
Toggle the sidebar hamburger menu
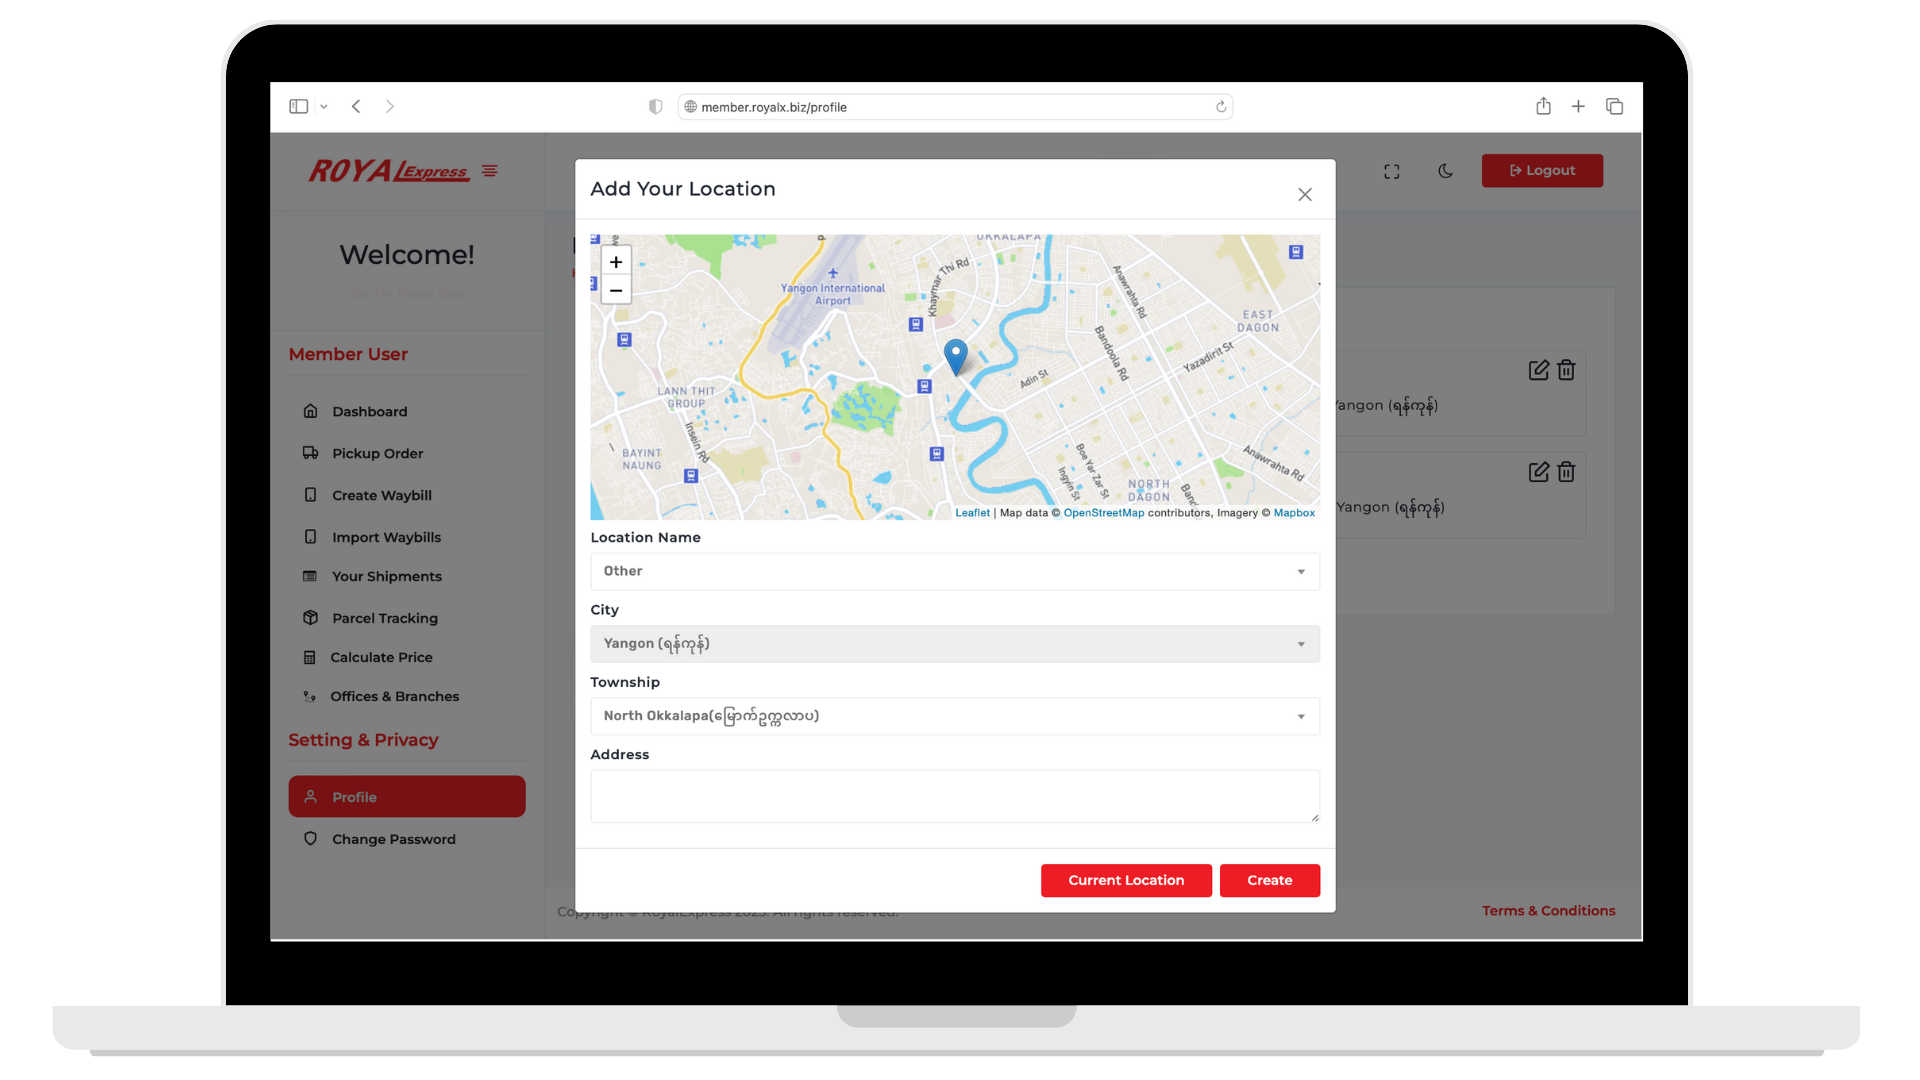(490, 171)
